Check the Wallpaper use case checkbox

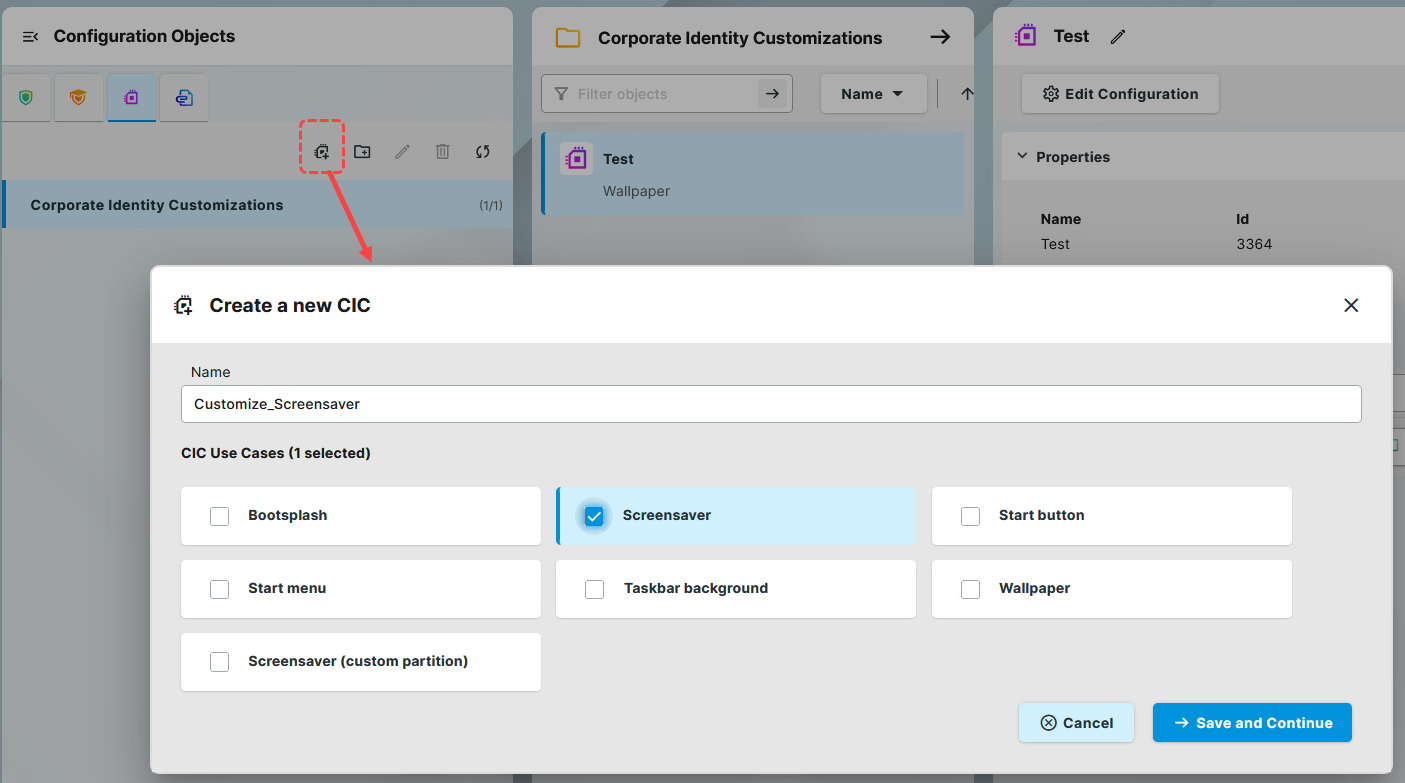[x=970, y=589]
